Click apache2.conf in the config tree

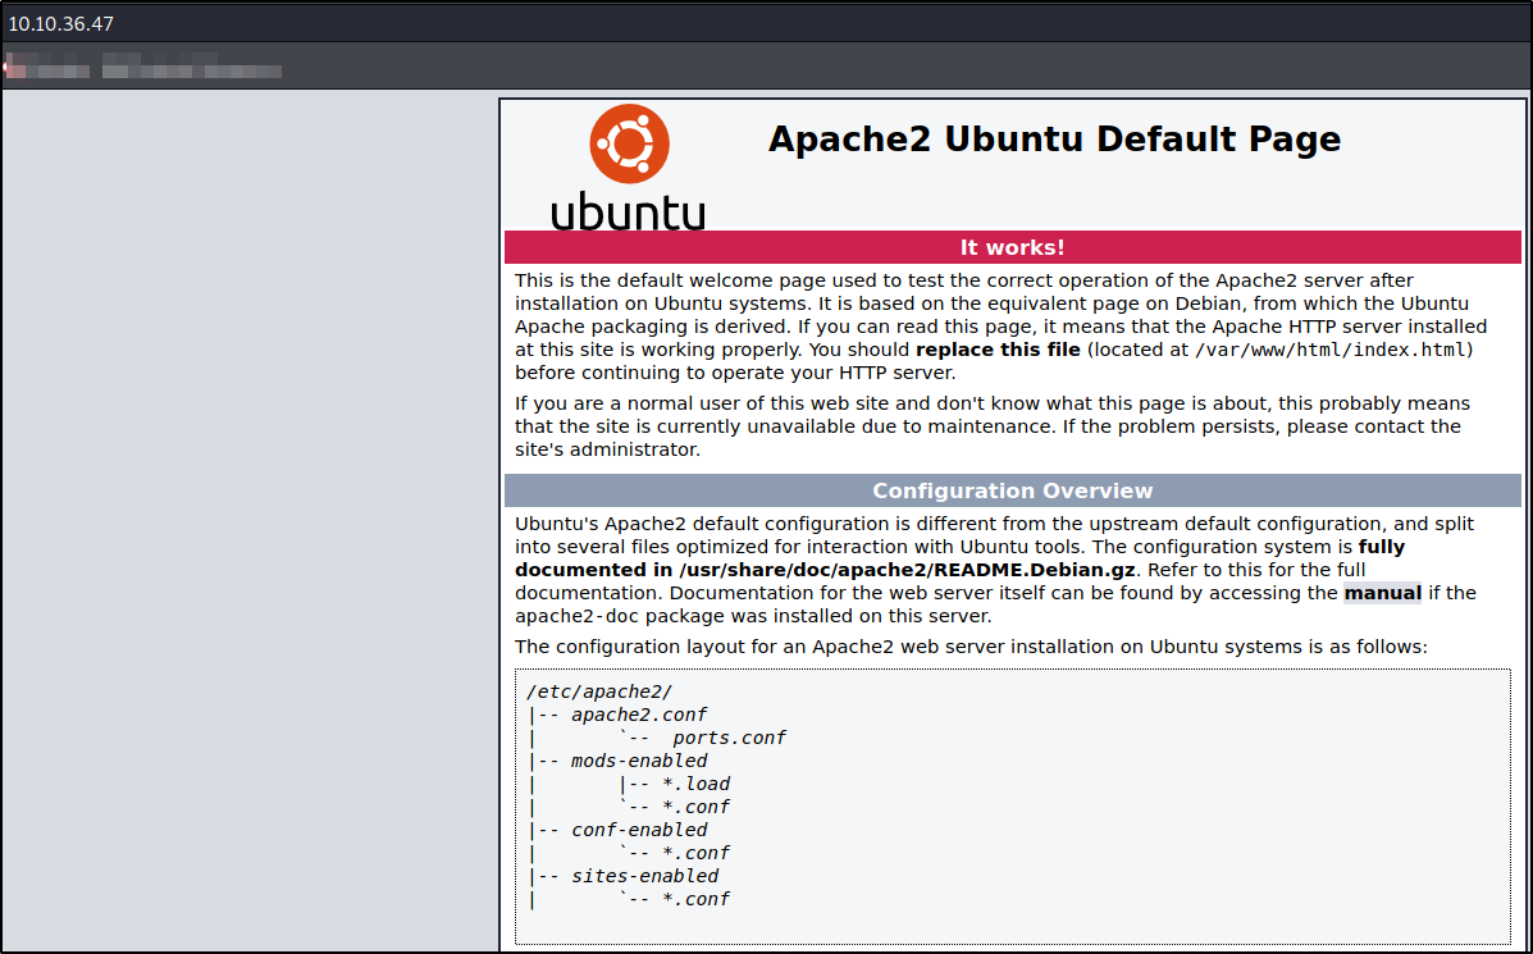[639, 715]
